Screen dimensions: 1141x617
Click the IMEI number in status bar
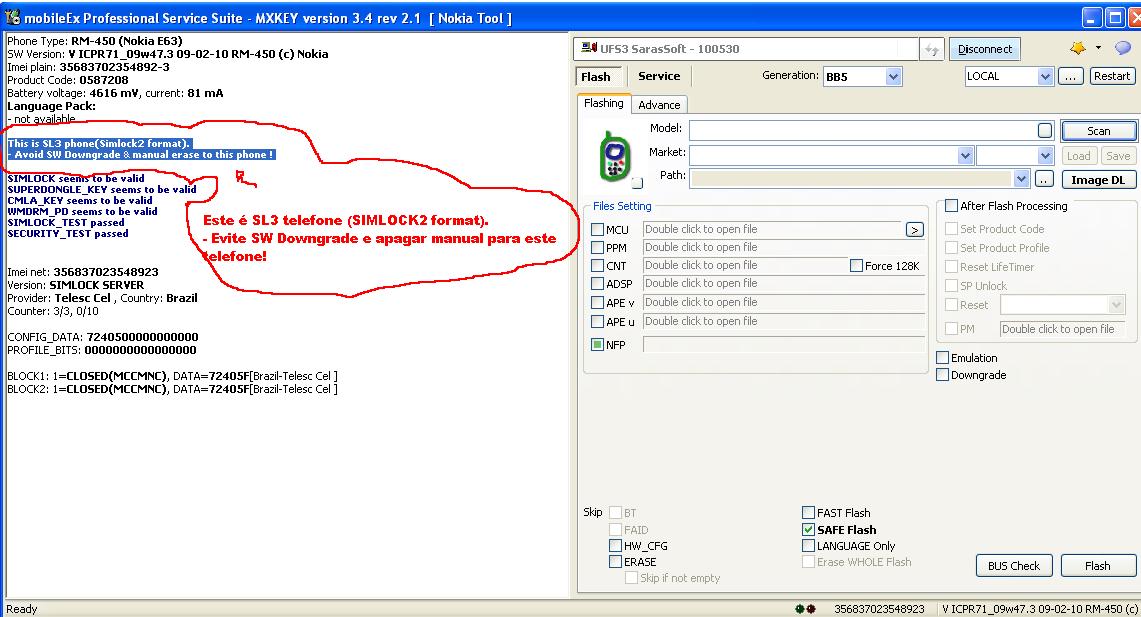point(879,609)
